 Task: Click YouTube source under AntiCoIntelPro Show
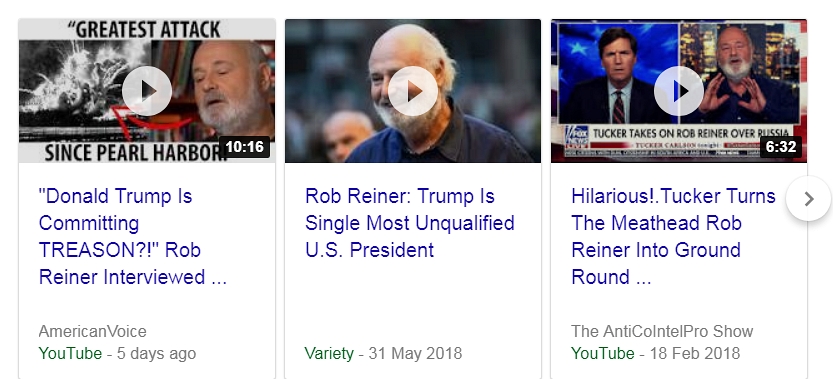click(602, 353)
